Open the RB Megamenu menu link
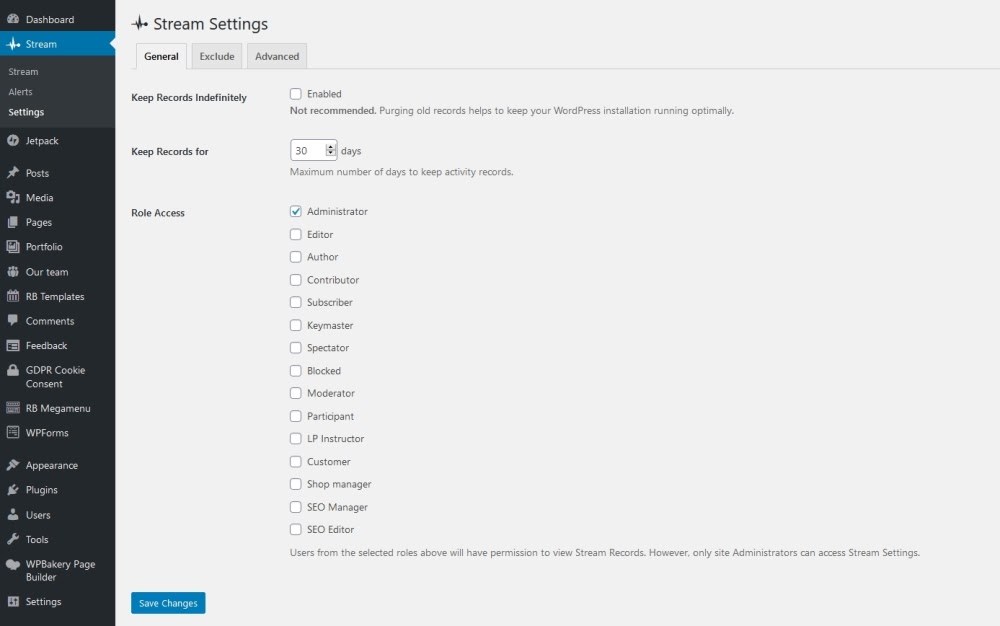 click(57, 408)
